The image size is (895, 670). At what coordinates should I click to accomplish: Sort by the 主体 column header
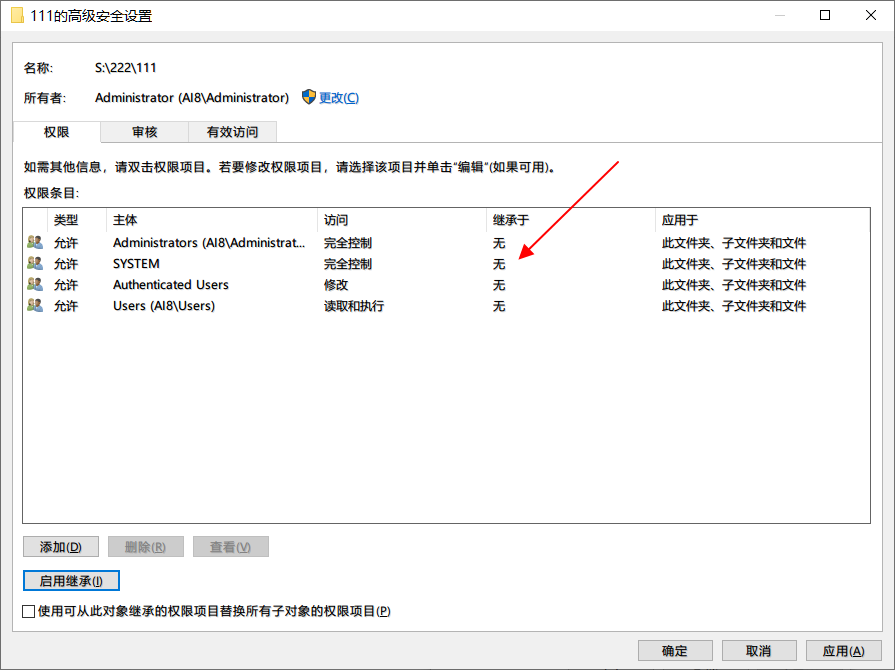coord(212,220)
